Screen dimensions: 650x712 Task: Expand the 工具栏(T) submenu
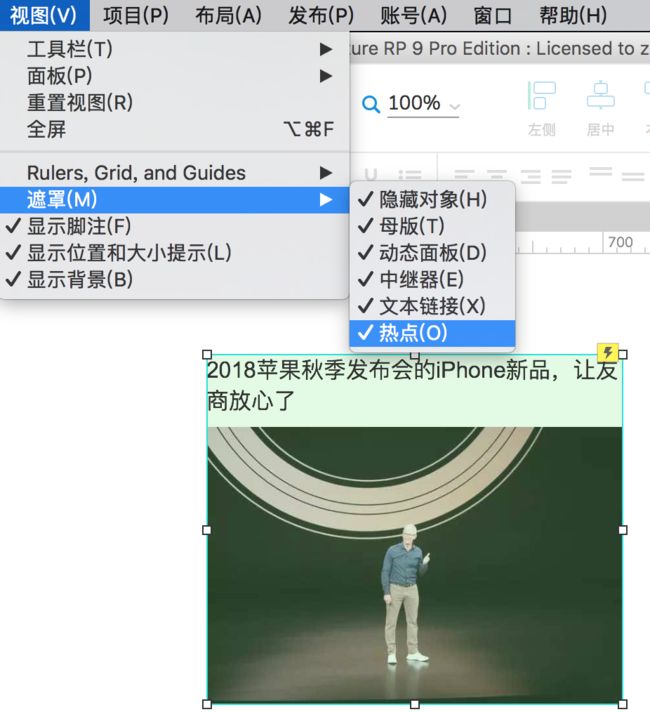(174, 49)
